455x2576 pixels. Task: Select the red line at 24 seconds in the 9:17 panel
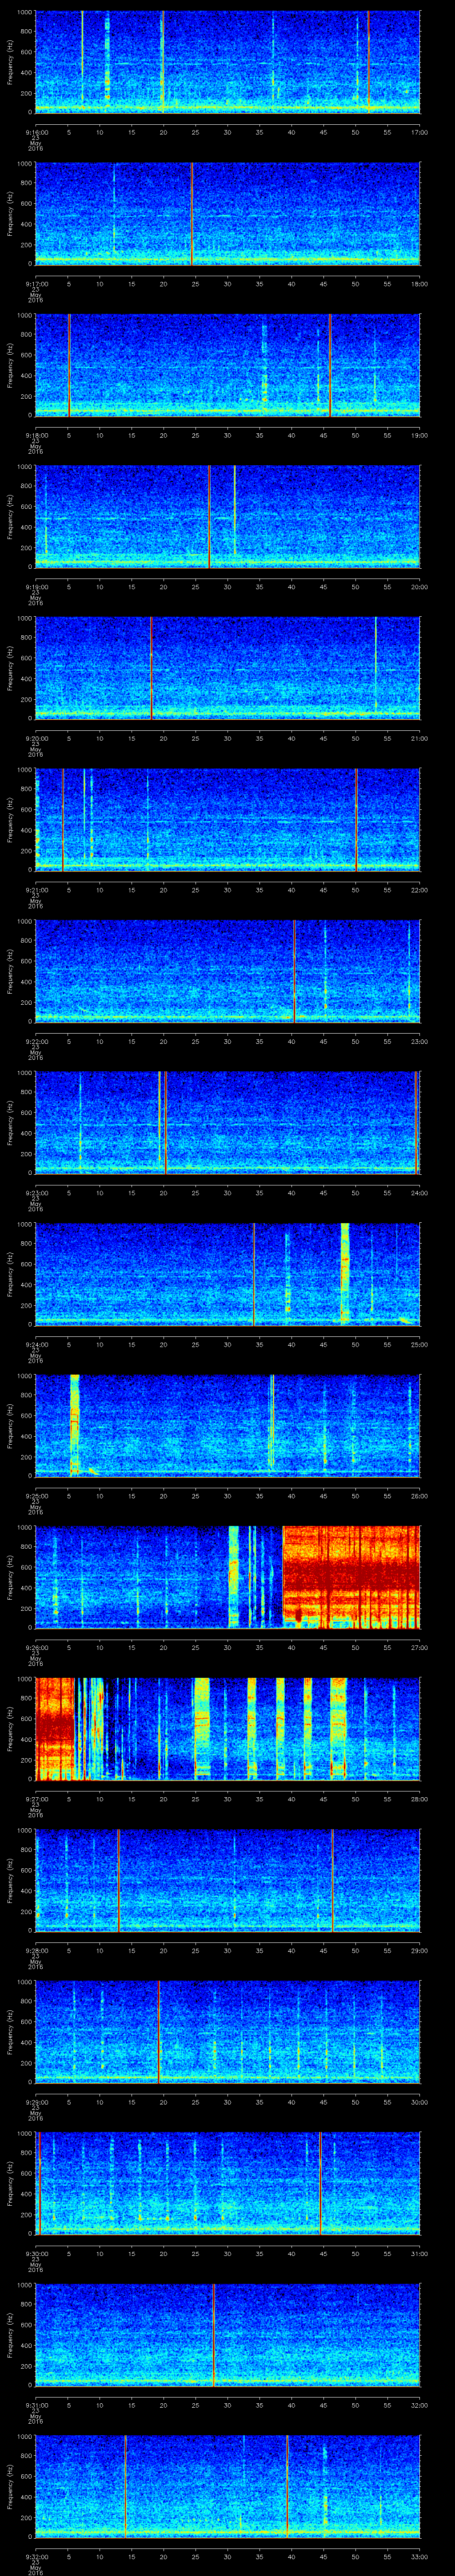[192, 213]
